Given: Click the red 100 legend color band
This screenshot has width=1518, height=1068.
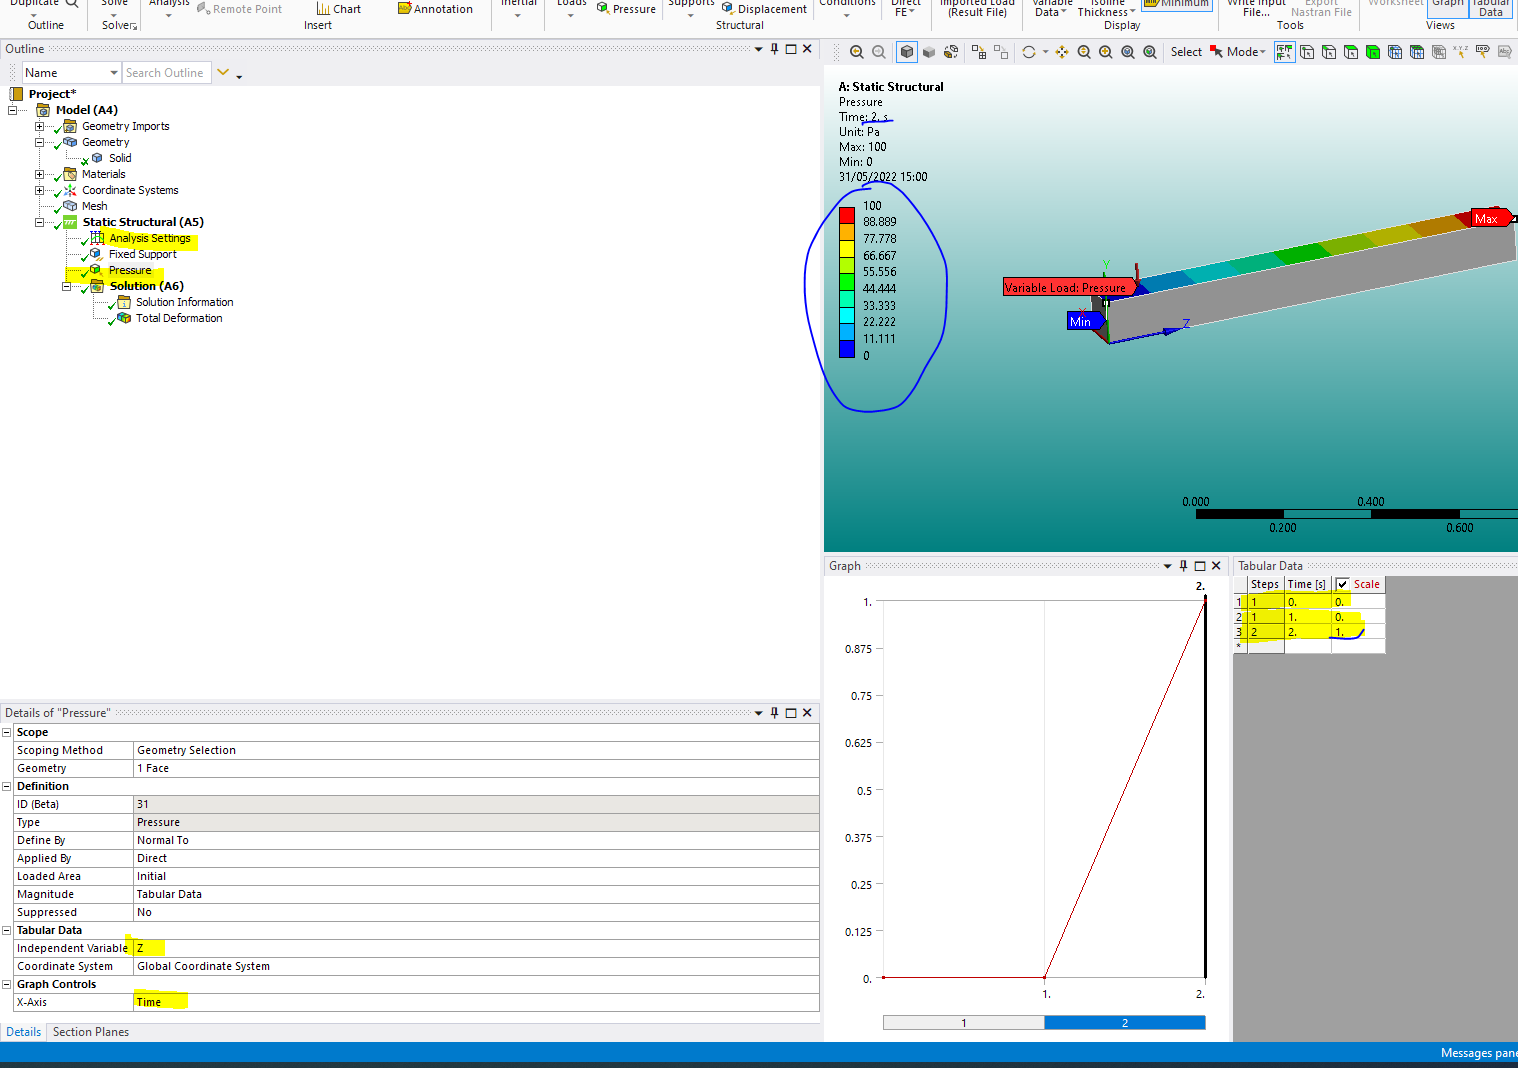Looking at the screenshot, I should tap(847, 214).
